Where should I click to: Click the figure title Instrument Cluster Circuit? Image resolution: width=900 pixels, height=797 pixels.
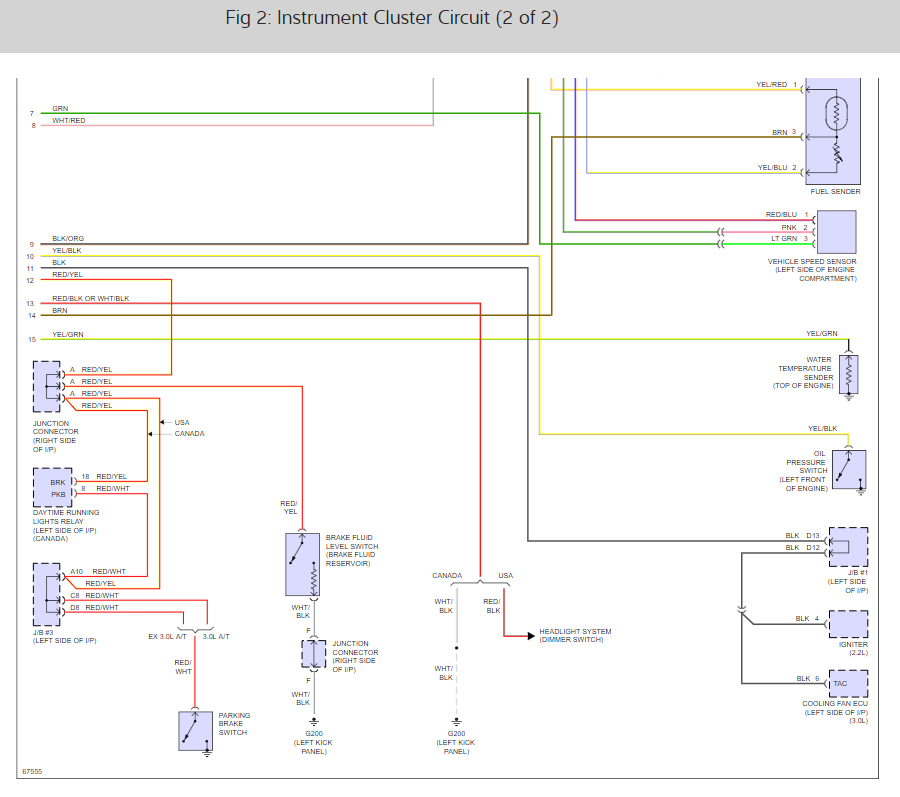point(391,18)
